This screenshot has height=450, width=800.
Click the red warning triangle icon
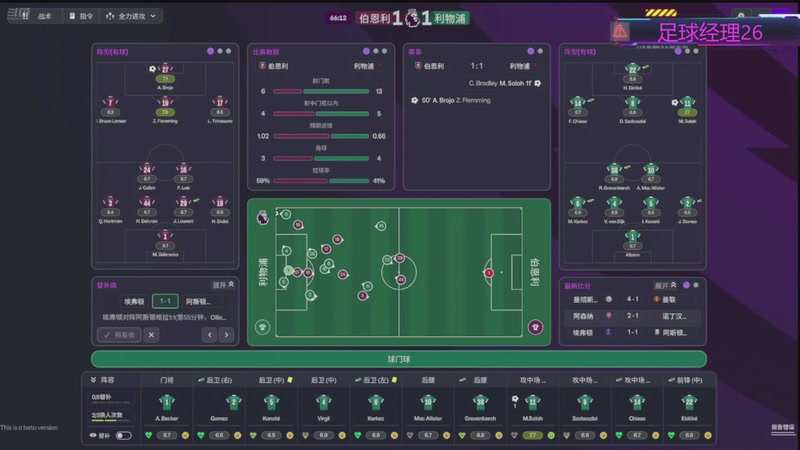[x=620, y=32]
